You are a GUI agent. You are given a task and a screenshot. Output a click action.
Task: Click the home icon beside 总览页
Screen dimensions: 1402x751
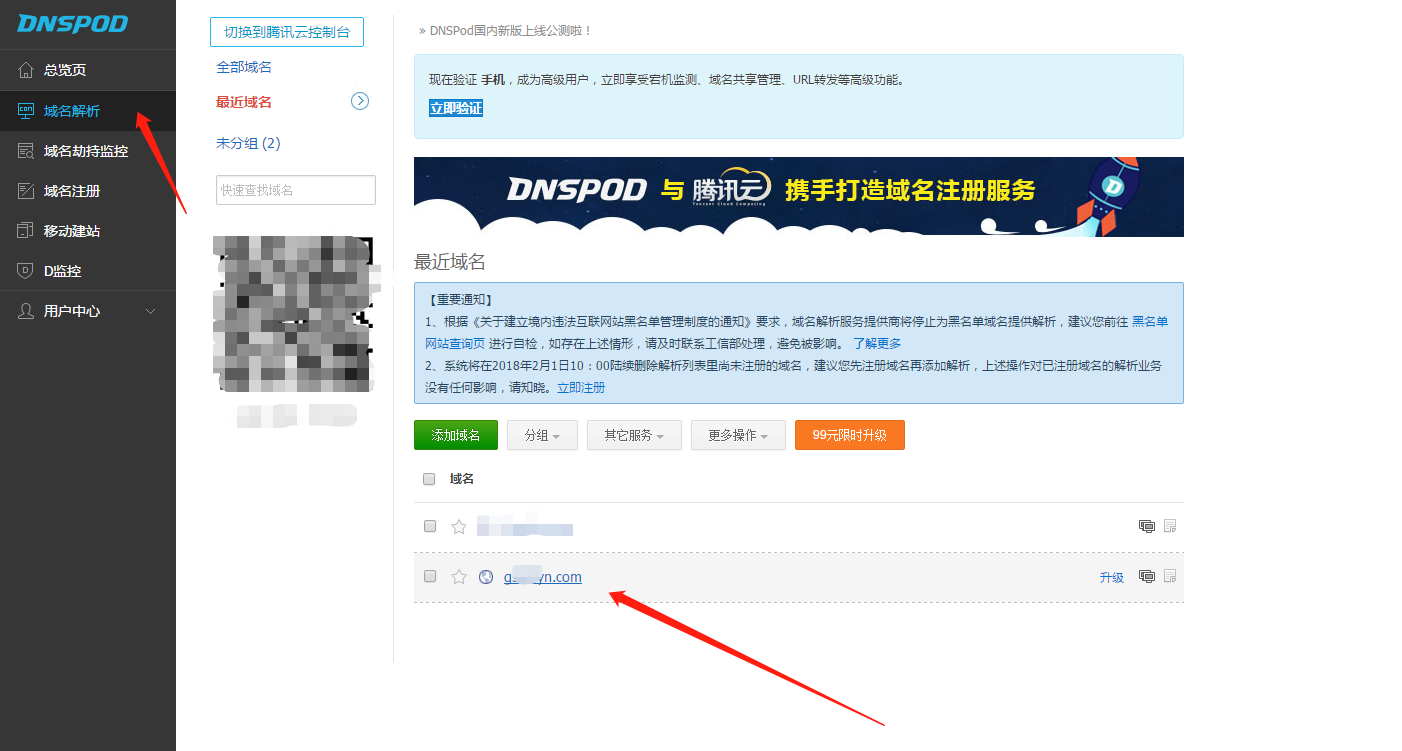tap(26, 70)
